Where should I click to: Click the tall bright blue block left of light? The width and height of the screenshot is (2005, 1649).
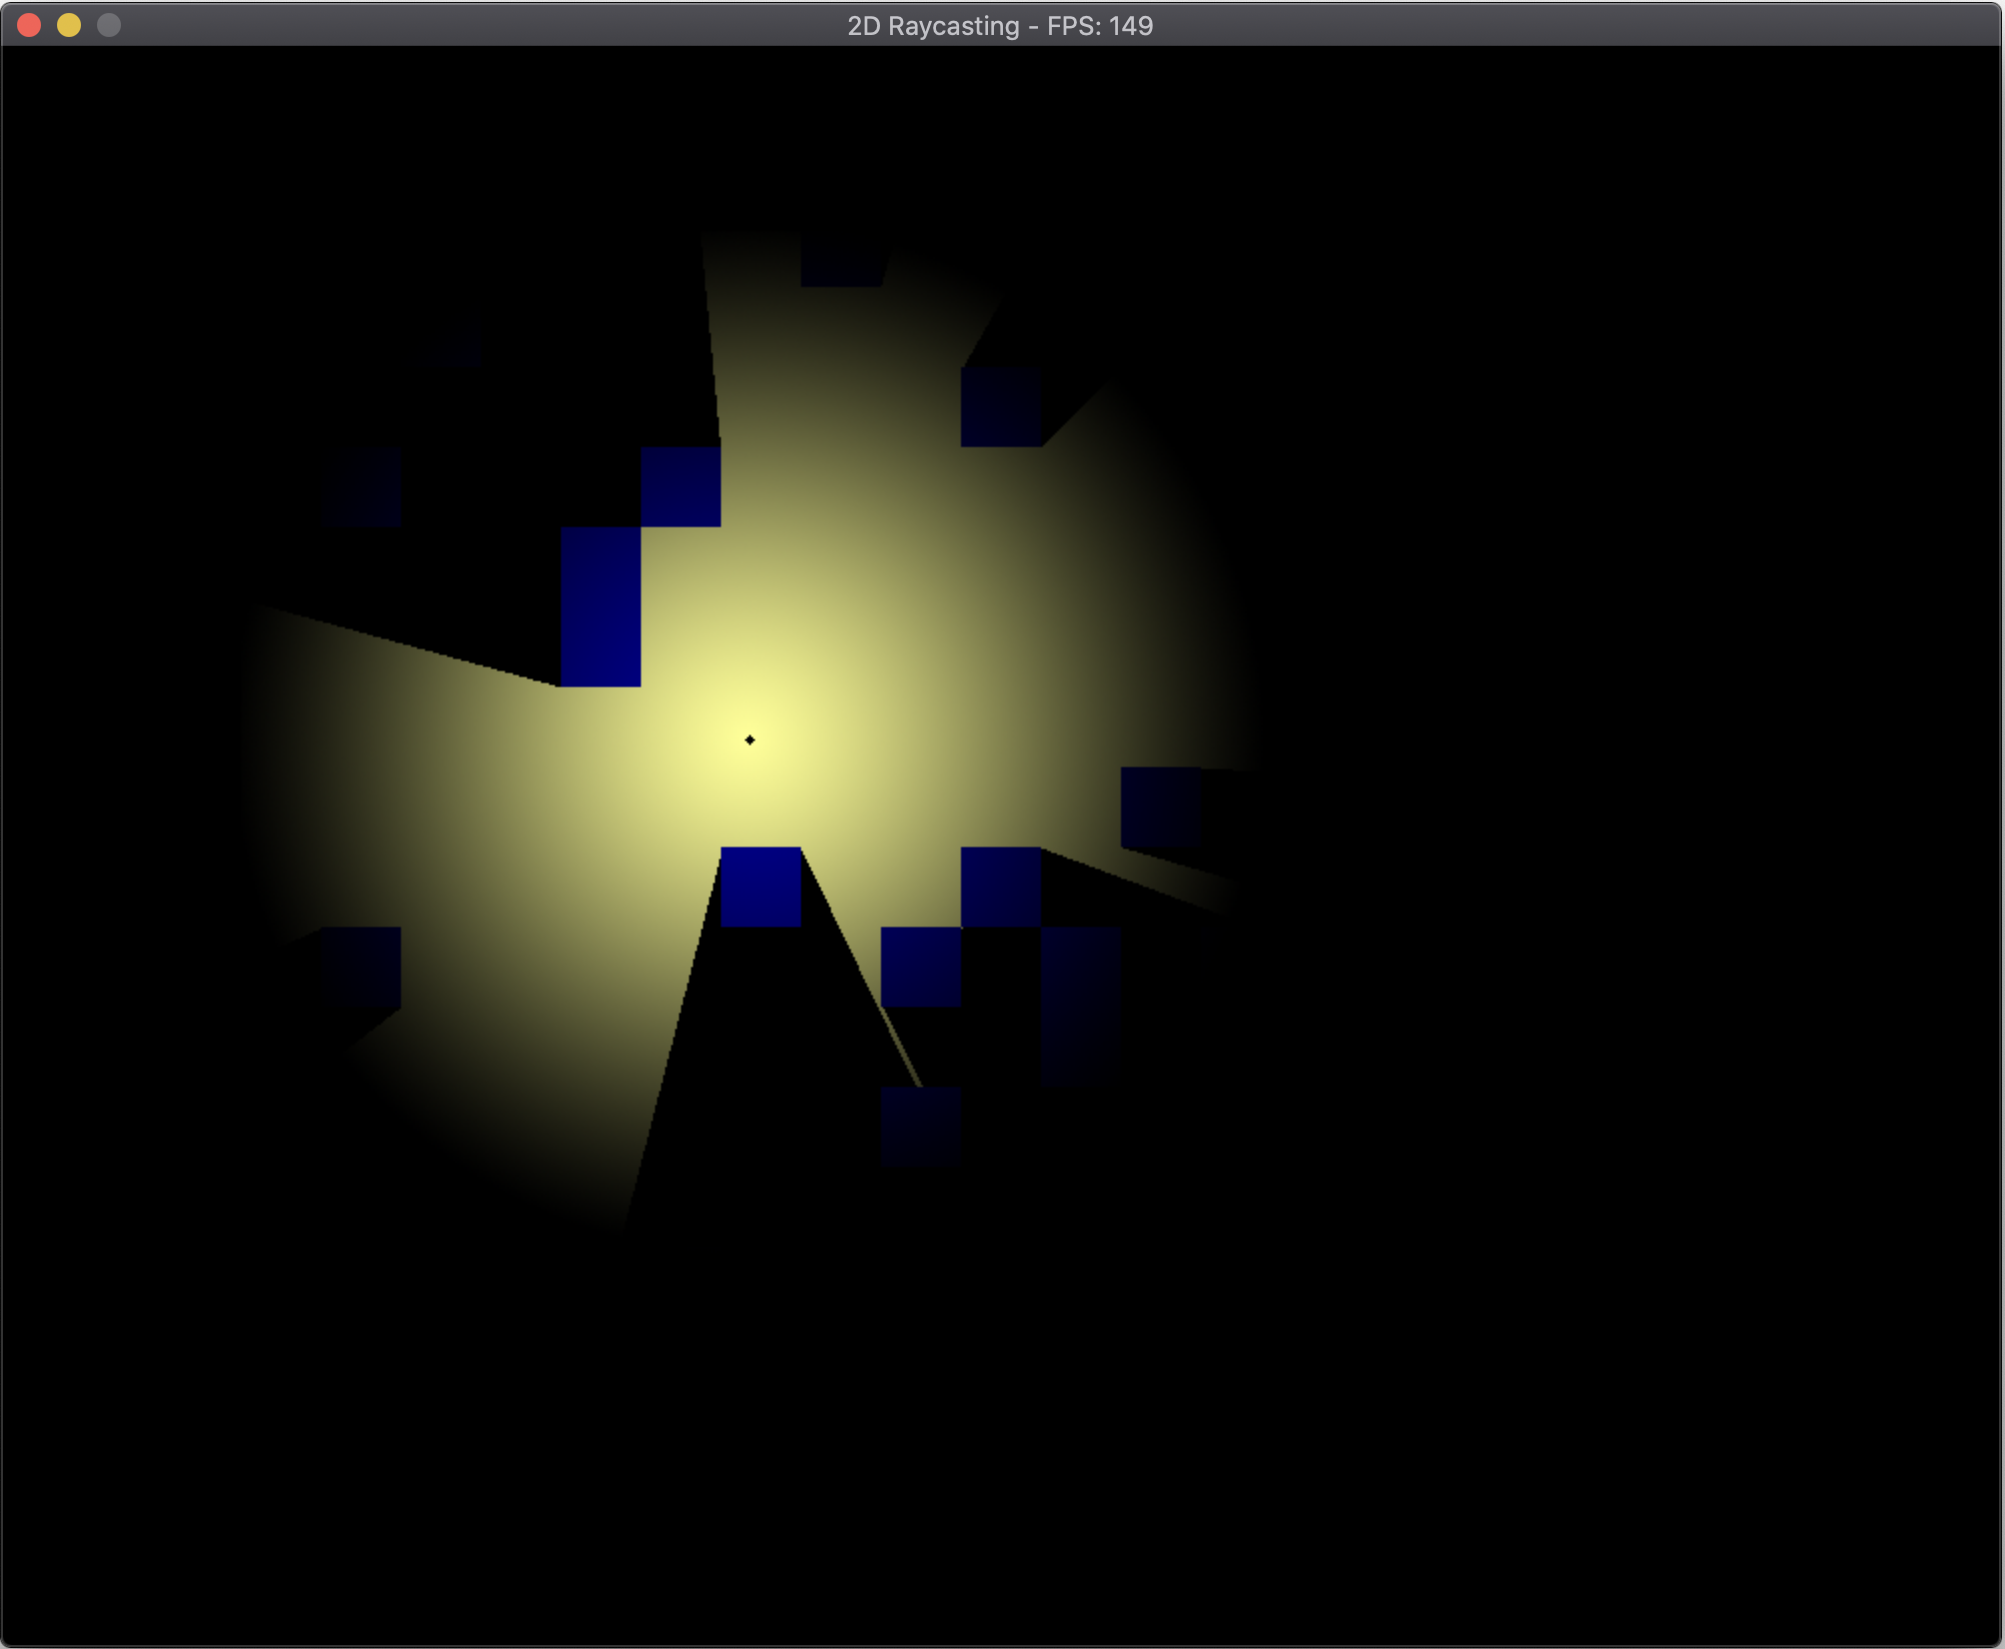click(600, 607)
